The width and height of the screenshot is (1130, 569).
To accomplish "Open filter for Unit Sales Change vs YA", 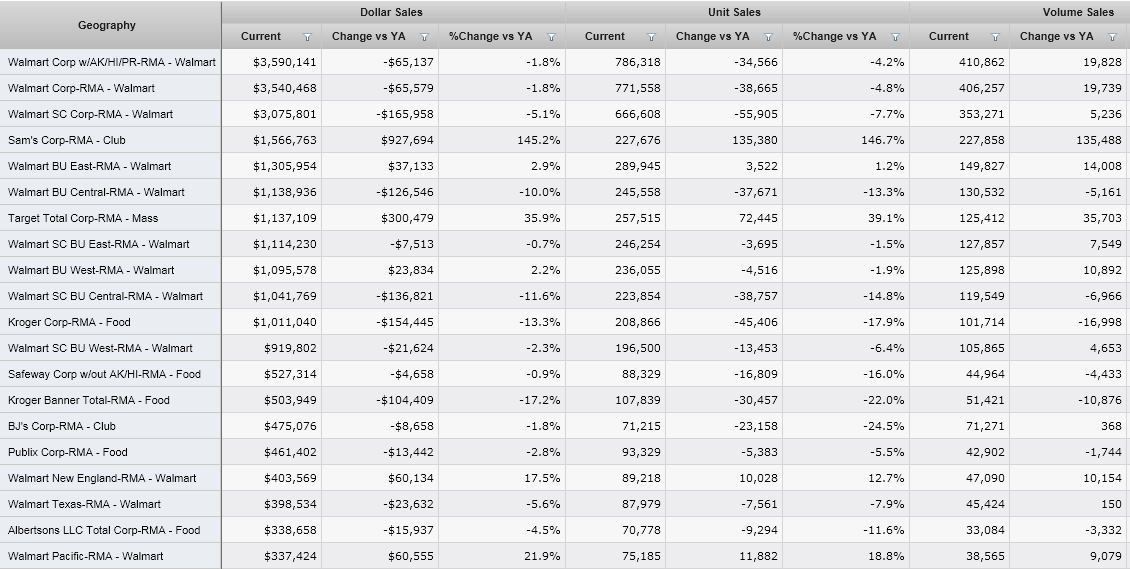I will point(768,37).
